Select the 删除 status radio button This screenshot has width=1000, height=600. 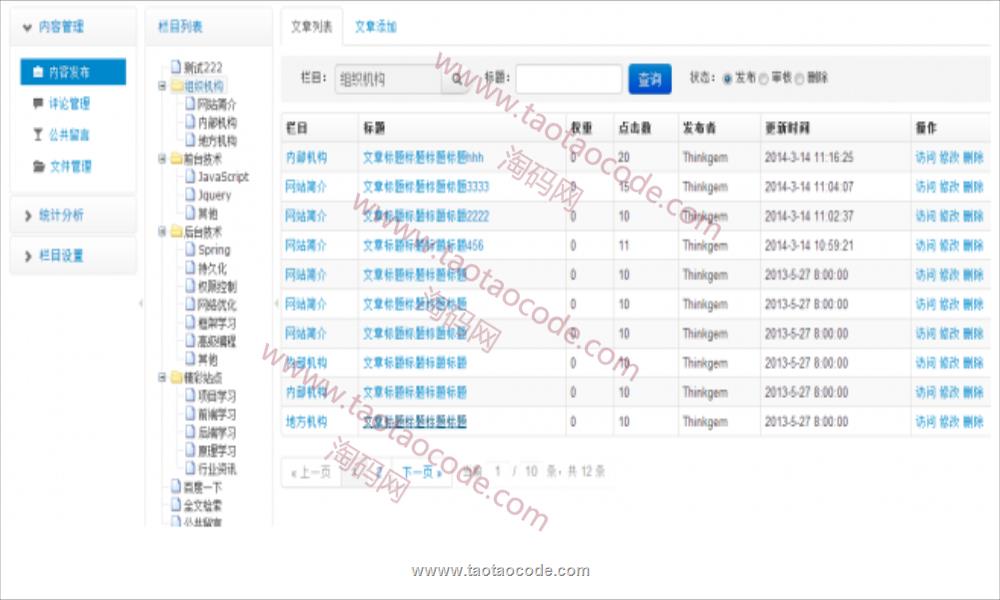799,79
